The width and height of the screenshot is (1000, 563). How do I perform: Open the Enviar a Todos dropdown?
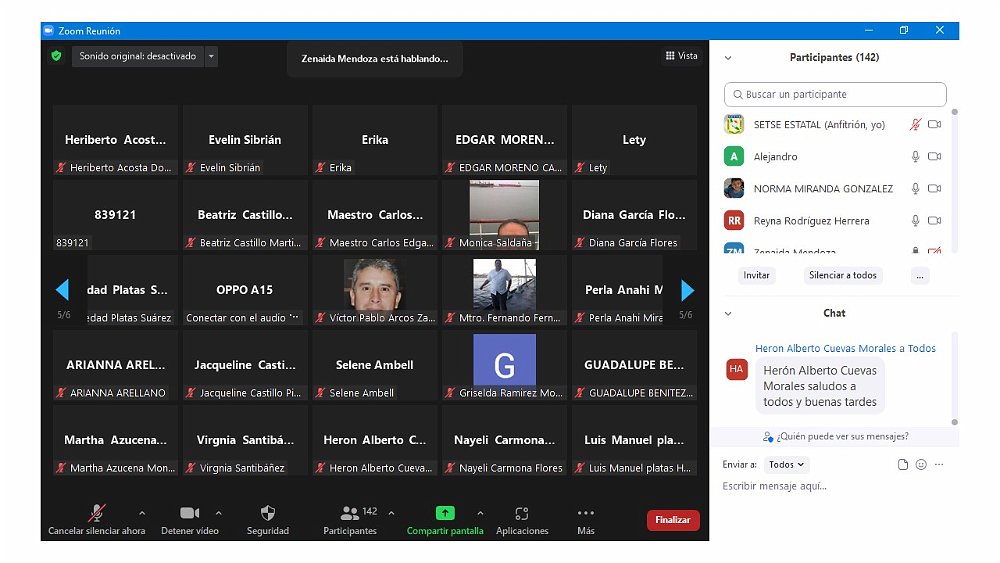(x=786, y=464)
